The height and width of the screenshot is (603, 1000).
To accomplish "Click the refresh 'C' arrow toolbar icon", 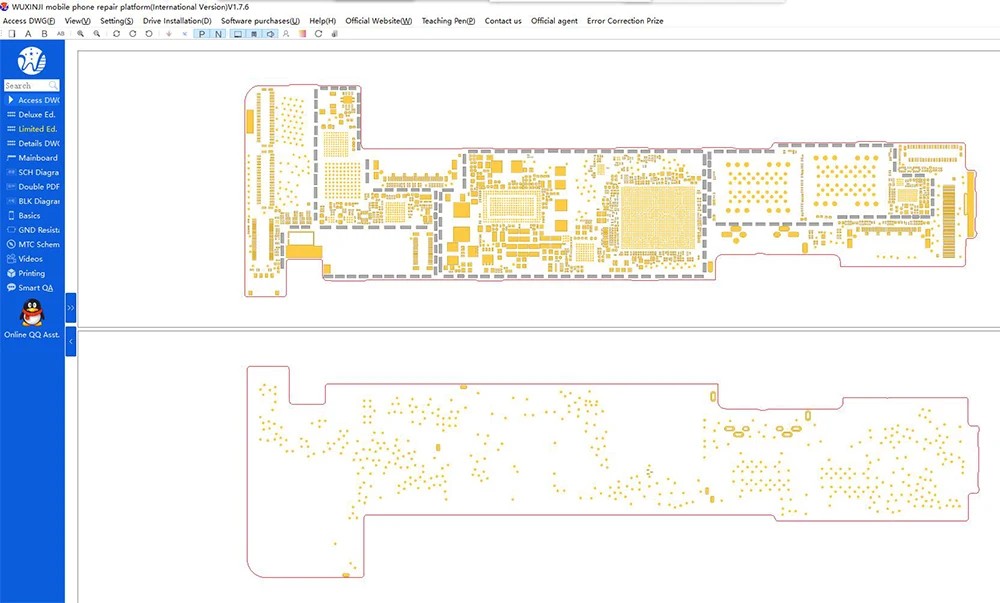I will [x=318, y=34].
